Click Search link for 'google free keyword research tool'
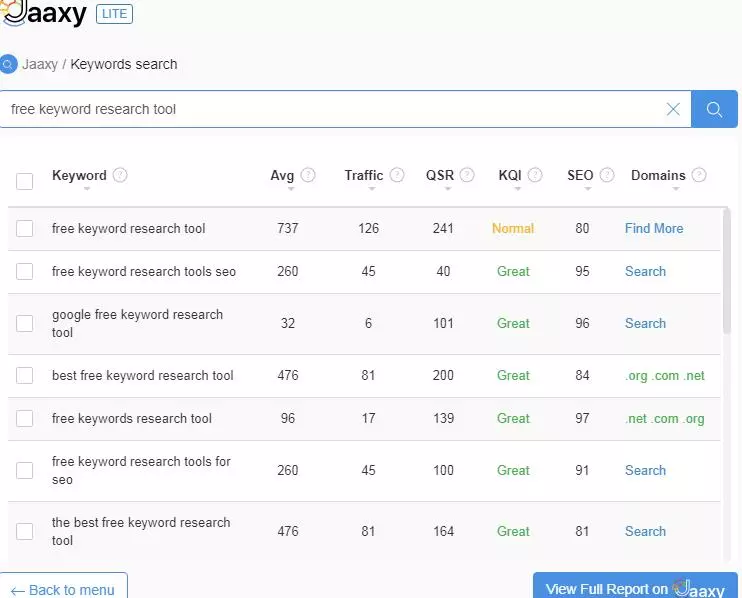Viewport: 742px width, 598px height. pyautogui.click(x=645, y=324)
